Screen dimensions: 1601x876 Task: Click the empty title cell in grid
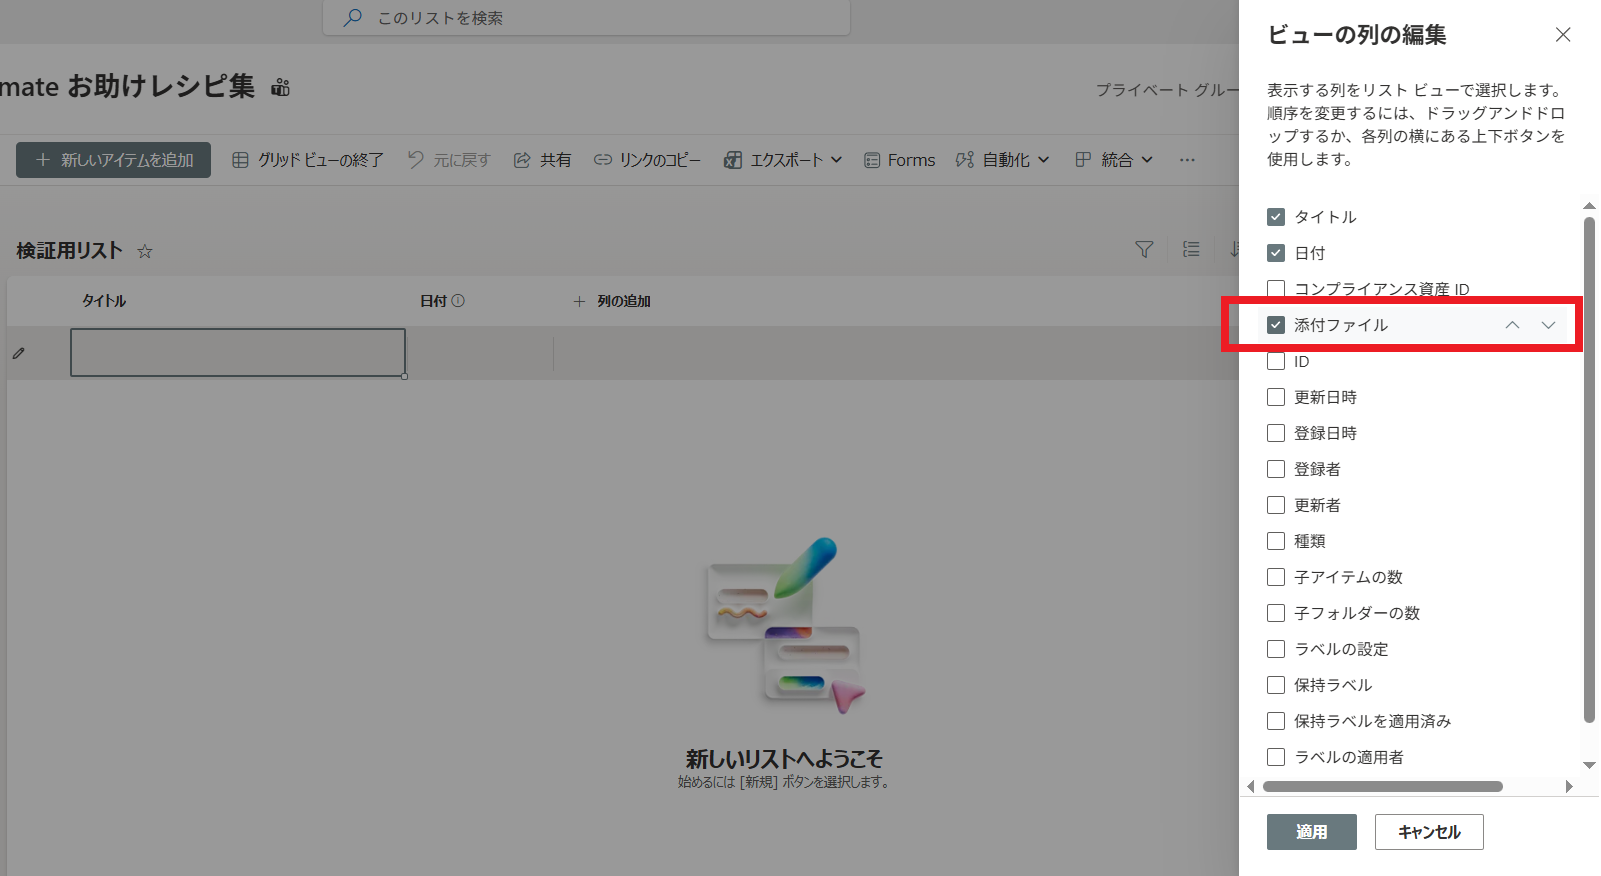(x=238, y=353)
